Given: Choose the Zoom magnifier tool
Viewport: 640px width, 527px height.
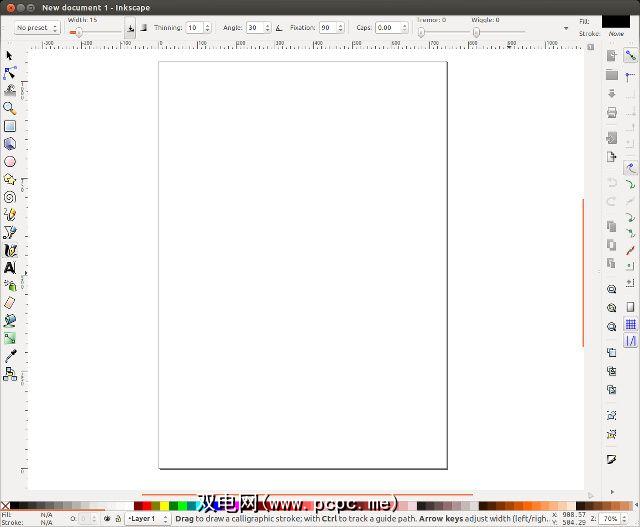Looking at the screenshot, I should (10, 108).
